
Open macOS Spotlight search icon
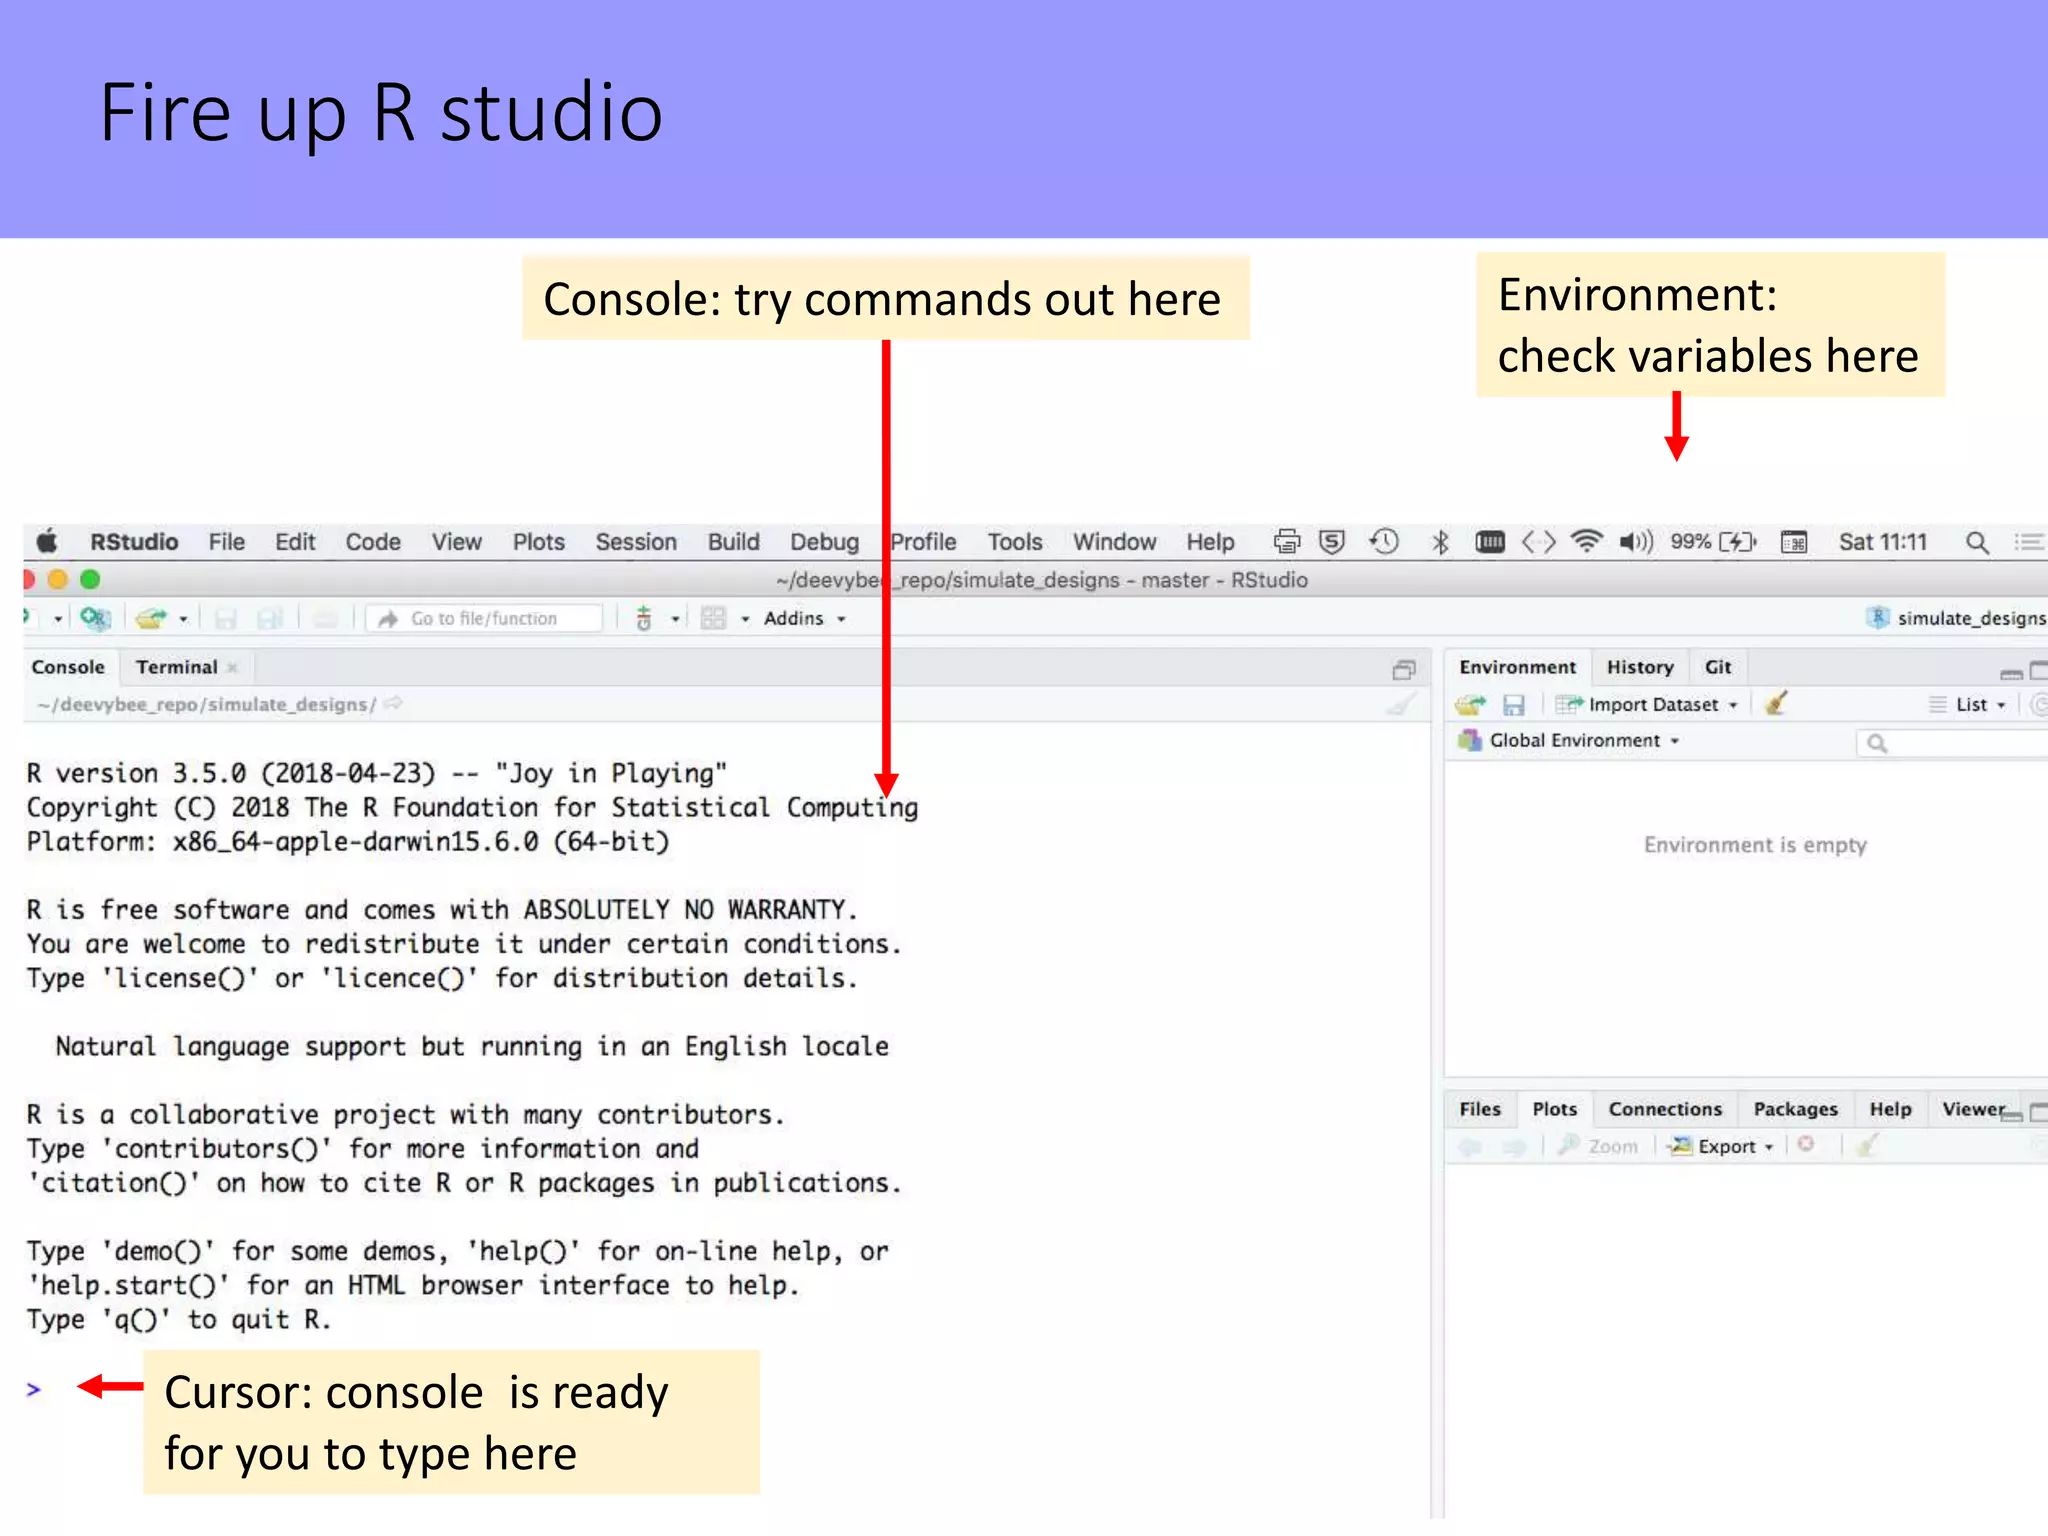click(1977, 542)
